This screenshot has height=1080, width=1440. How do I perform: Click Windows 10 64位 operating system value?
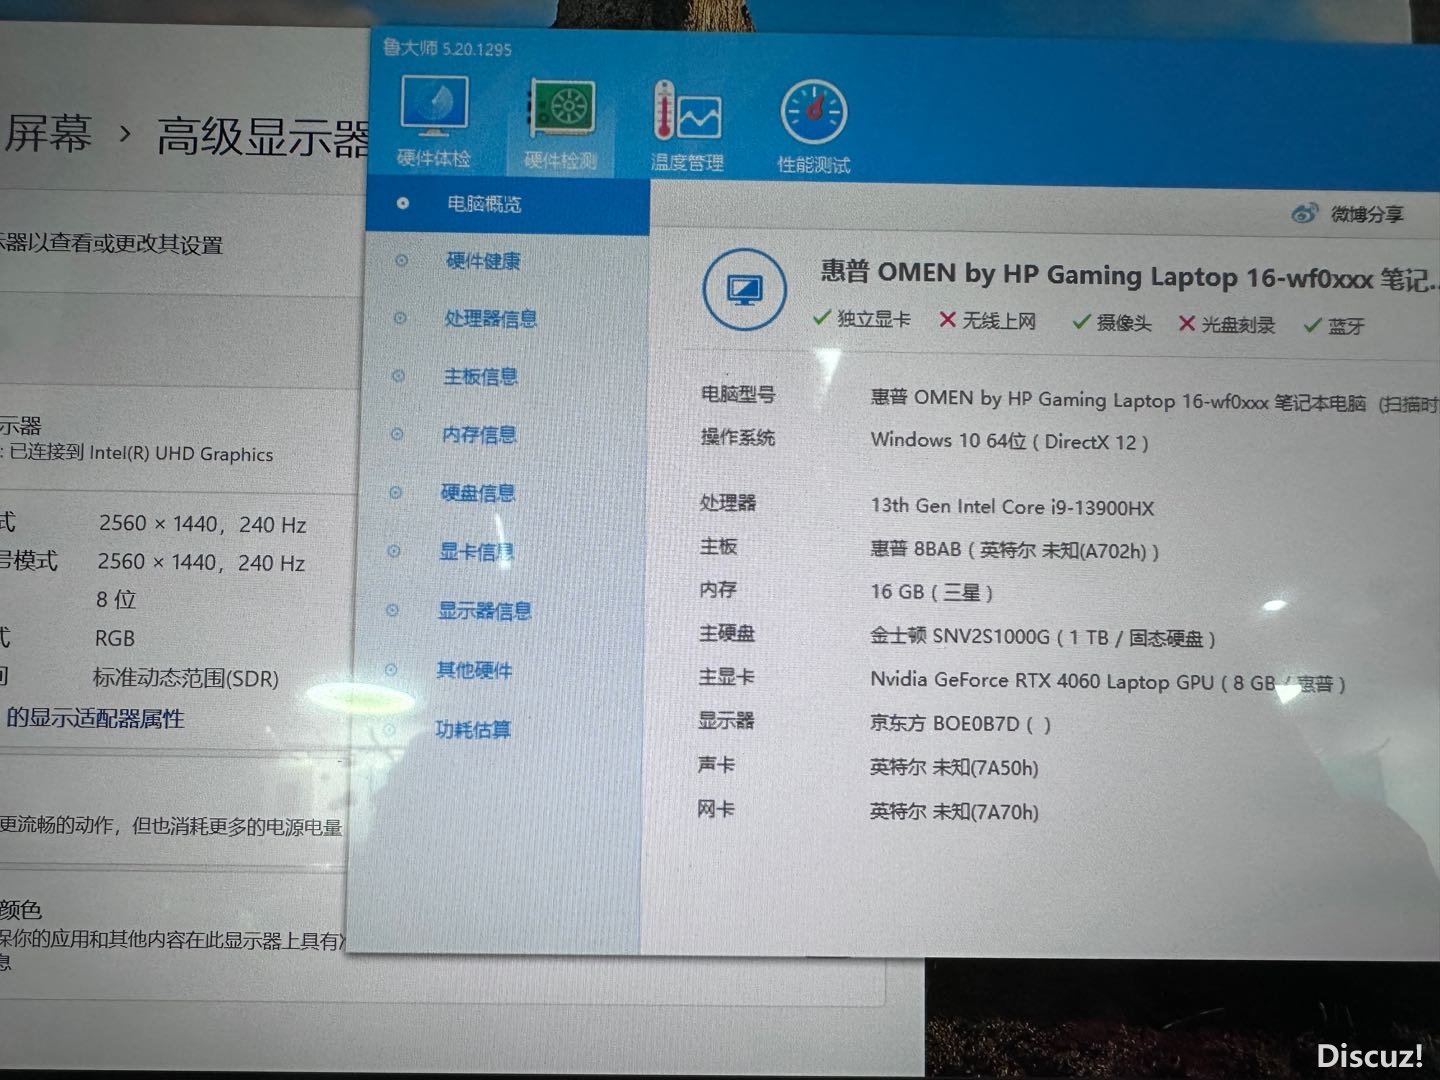coord(1009,441)
